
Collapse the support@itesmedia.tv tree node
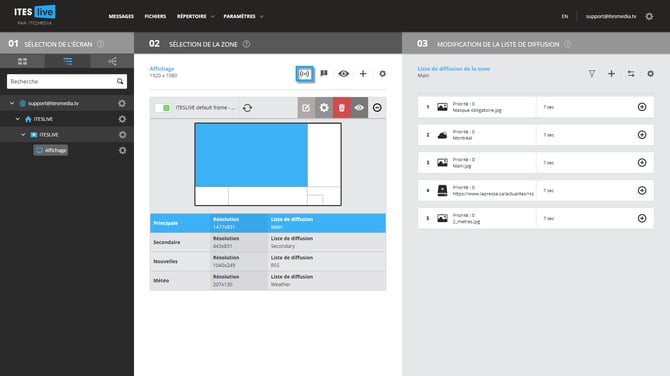tap(12, 103)
